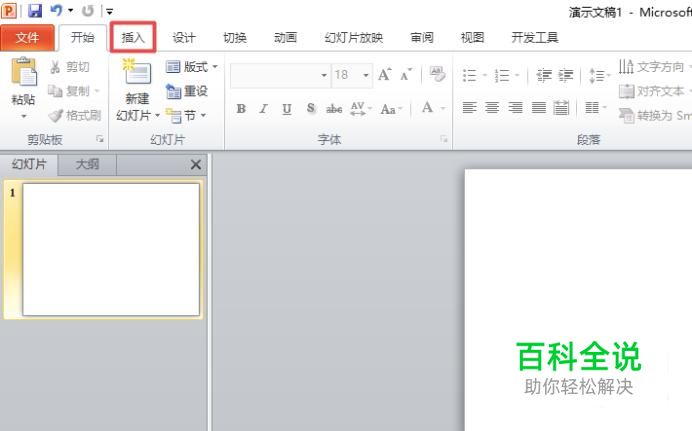Open 对齐文本 (Align Text) menu
Image resolution: width=692 pixels, height=431 pixels.
coord(654,91)
